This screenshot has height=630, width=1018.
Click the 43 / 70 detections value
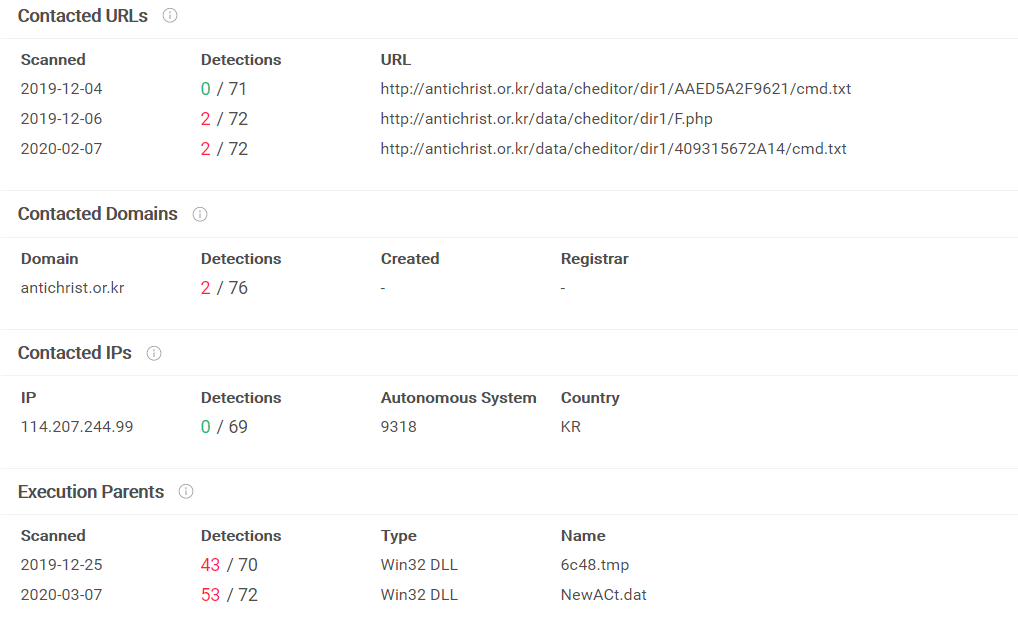click(x=229, y=565)
